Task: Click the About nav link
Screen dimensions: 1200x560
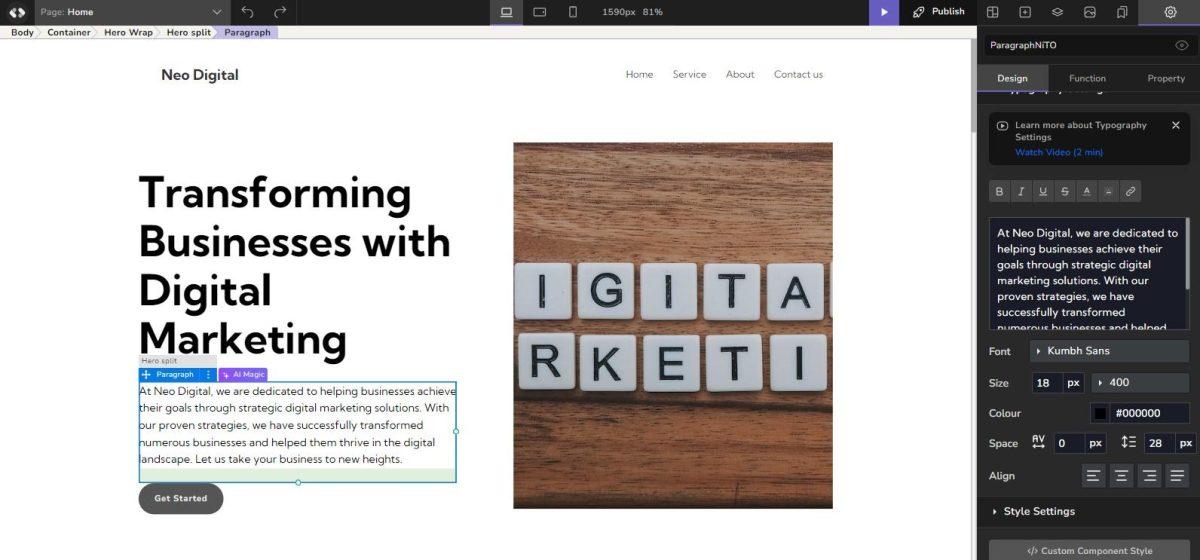Action: coord(740,74)
